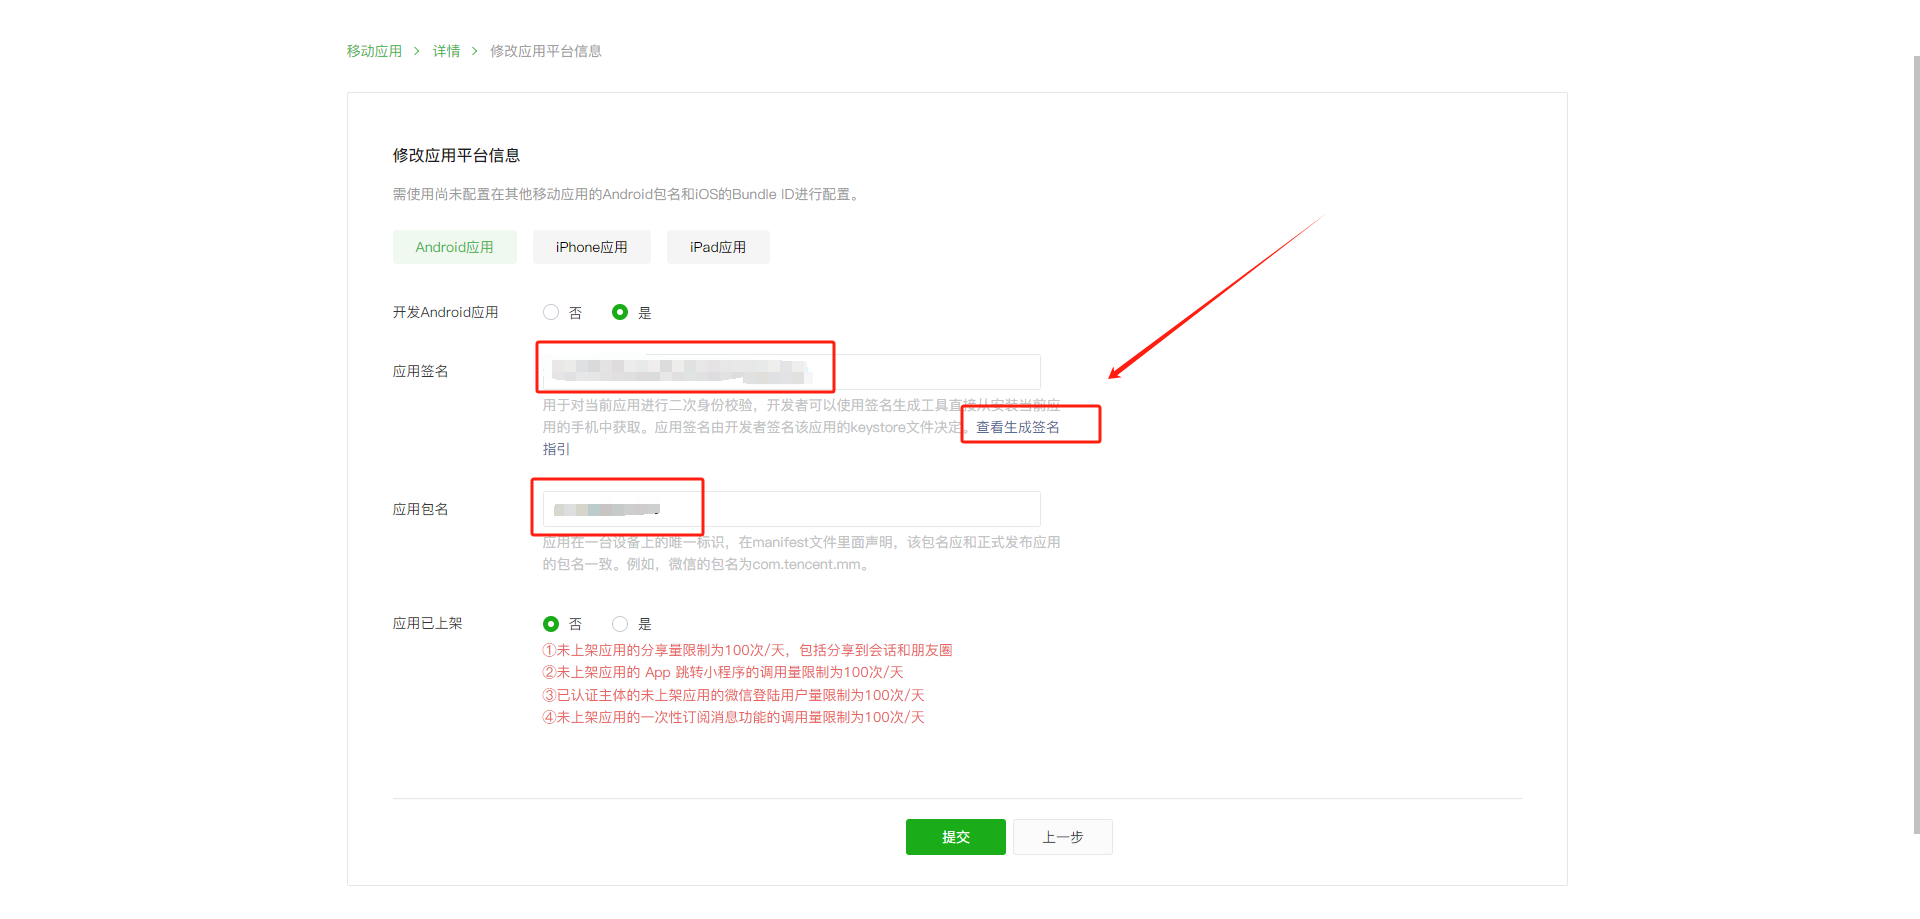Switch to the iPhone应用 tab
Screen dimensions: 1920x919
tap(592, 247)
